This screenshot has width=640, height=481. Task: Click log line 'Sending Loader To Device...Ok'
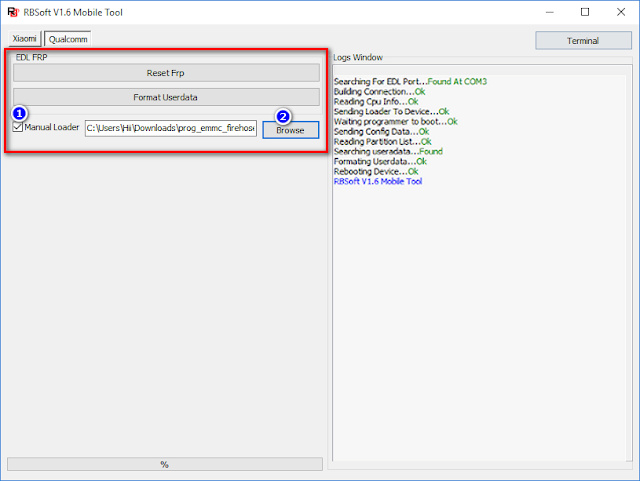click(391, 111)
